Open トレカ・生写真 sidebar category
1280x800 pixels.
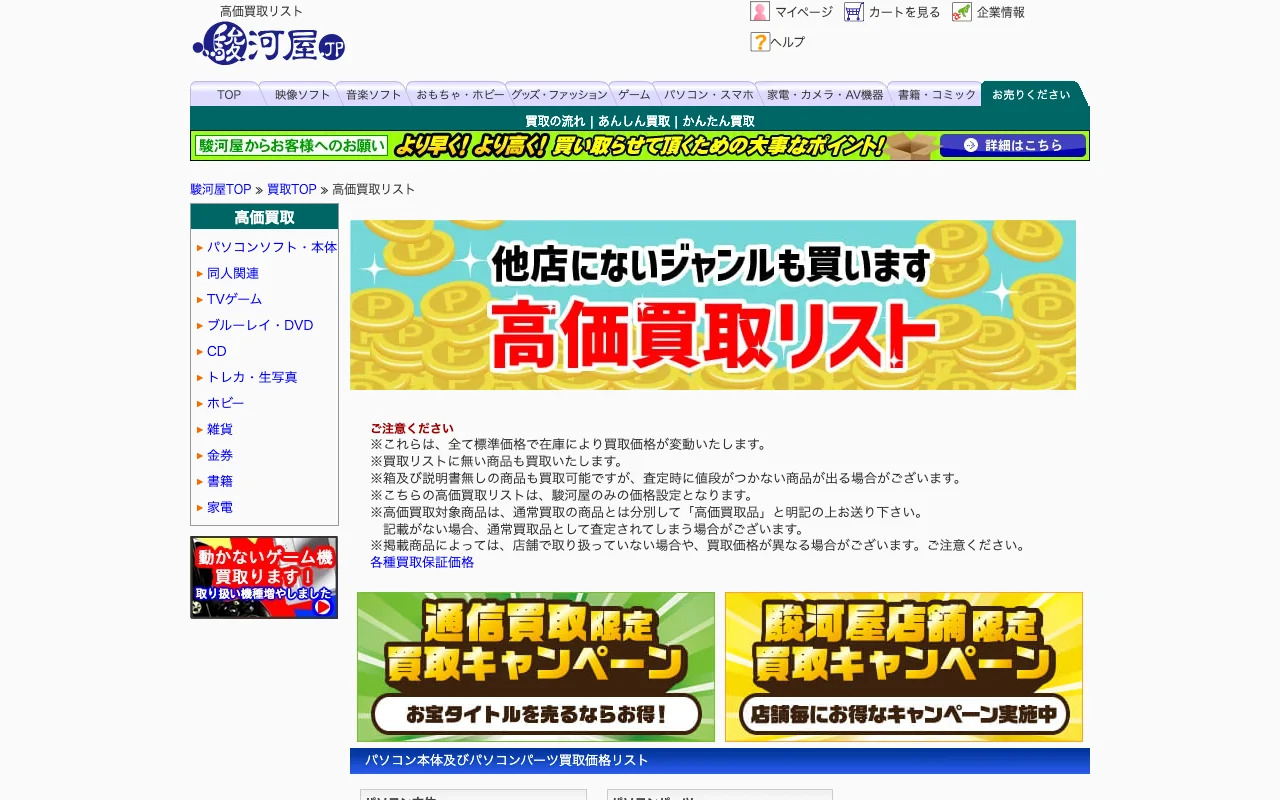click(x=252, y=377)
